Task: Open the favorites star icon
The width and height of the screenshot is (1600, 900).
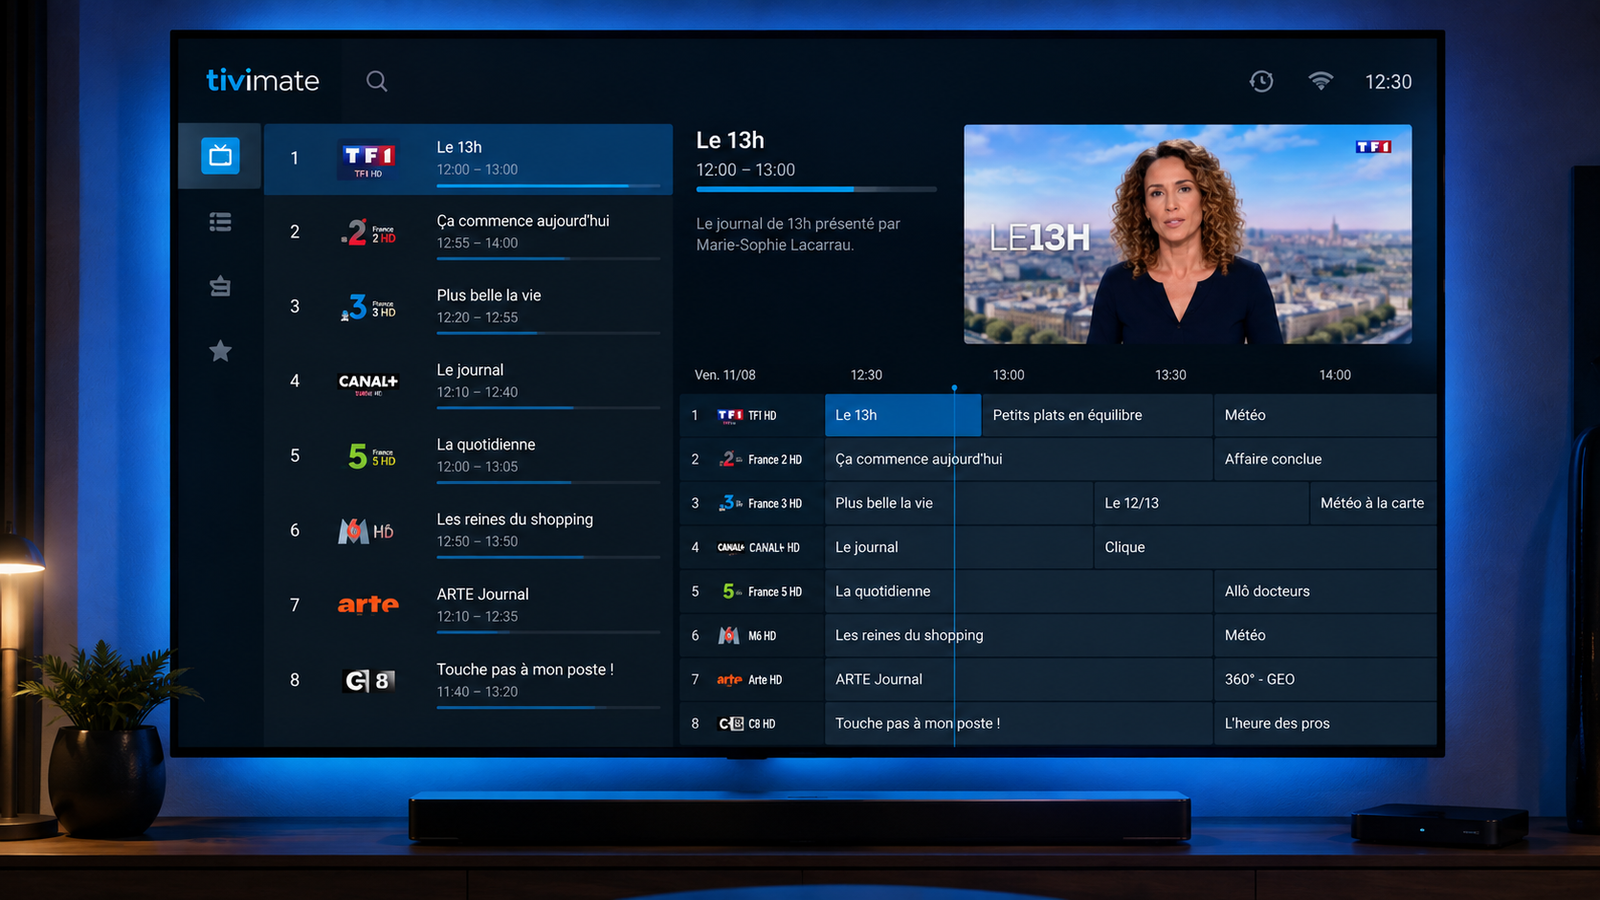Action: click(220, 351)
